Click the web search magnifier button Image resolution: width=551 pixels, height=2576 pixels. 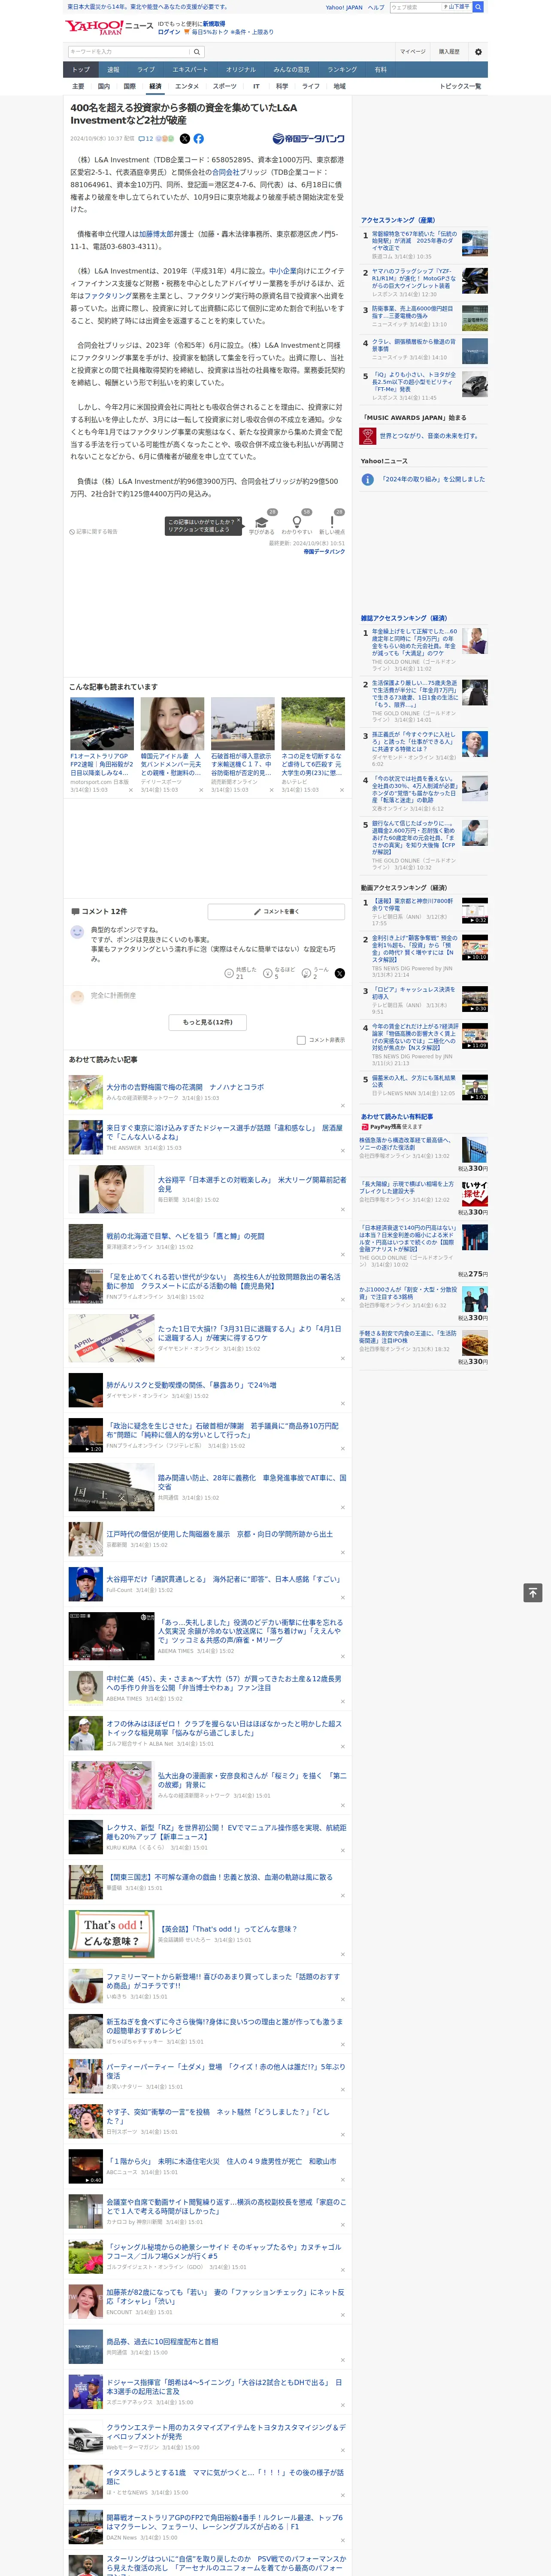[x=478, y=7]
